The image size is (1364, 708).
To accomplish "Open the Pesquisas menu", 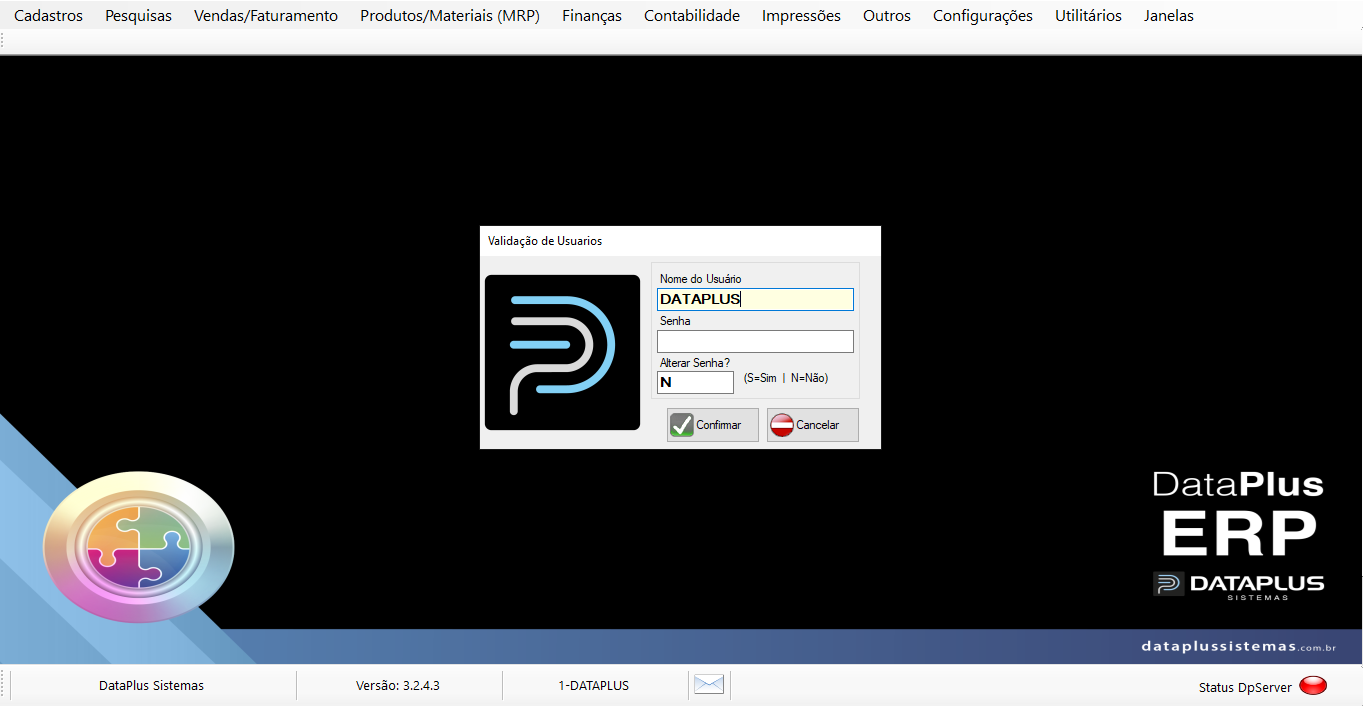I will coord(139,16).
